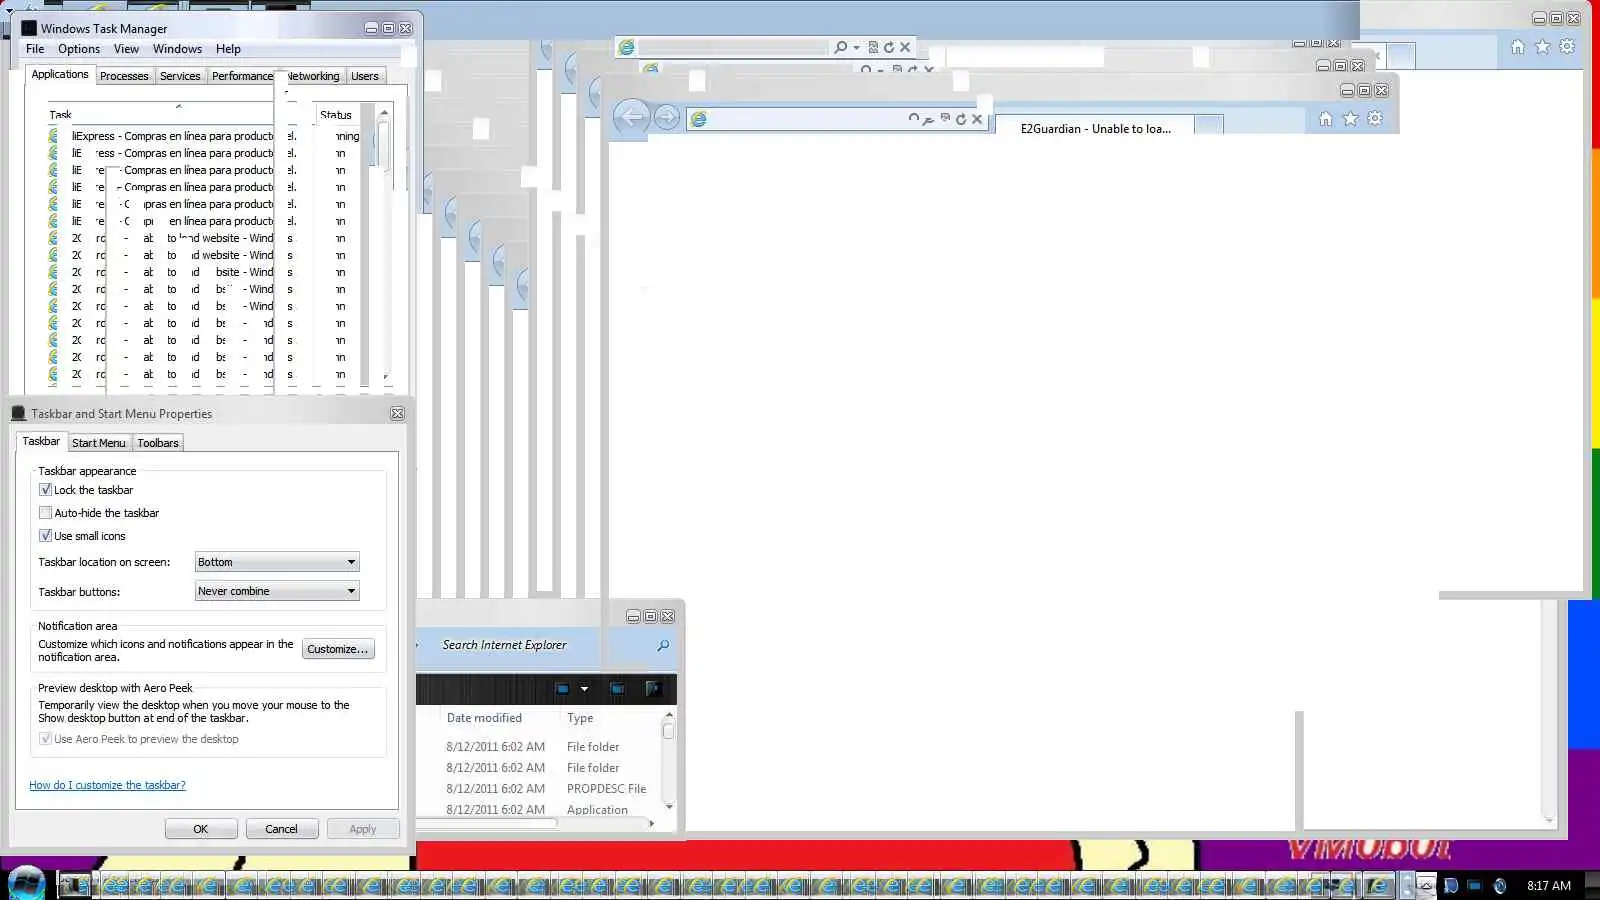The image size is (1600, 900).
Task: Click the Stop X icon in the front IE address bar
Action: [977, 119]
